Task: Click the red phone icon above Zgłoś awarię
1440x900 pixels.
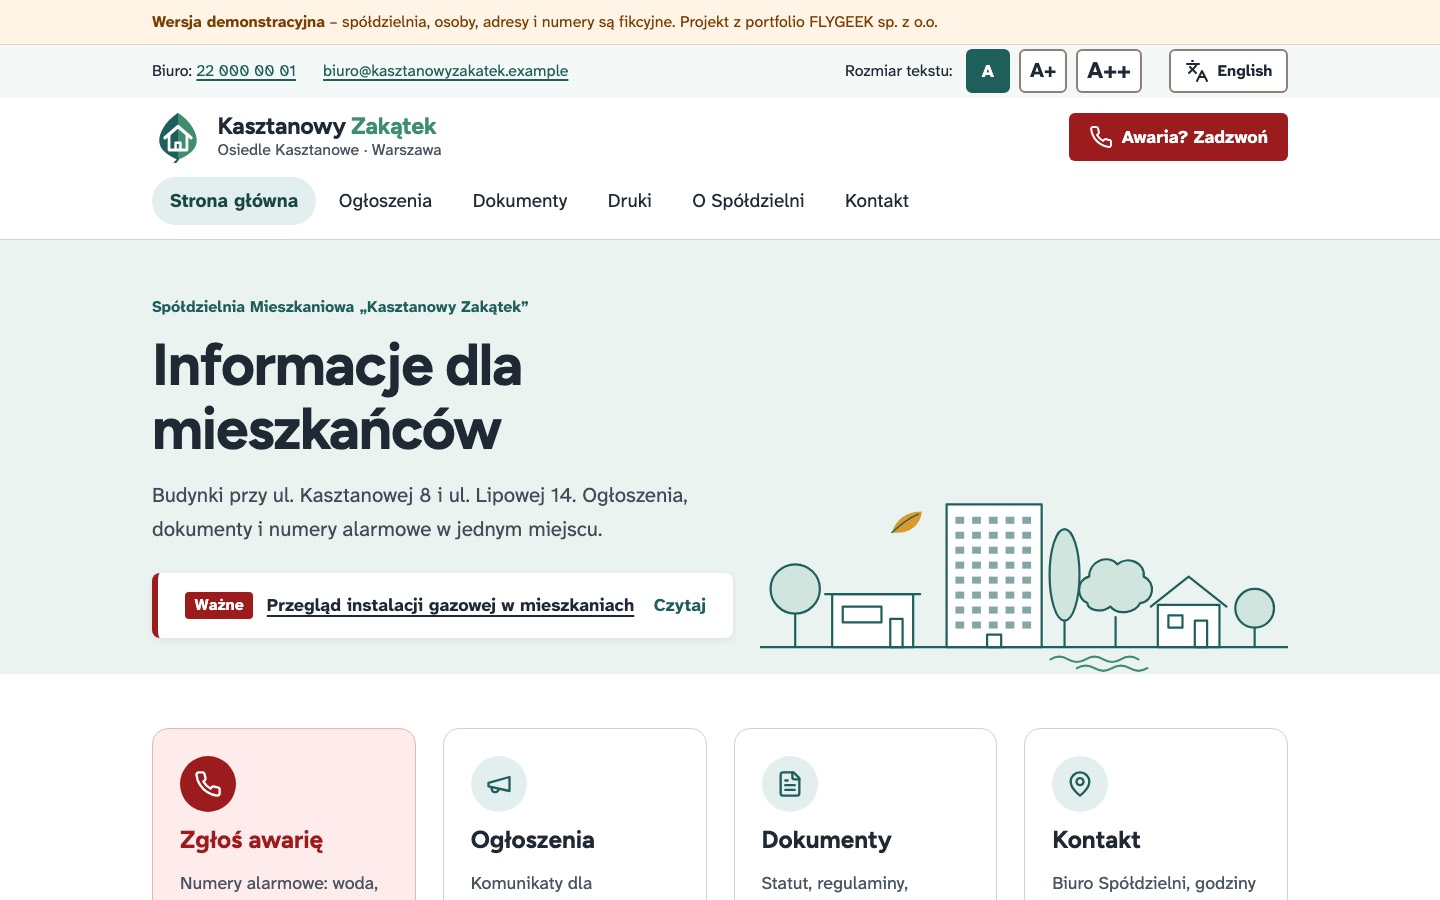Action: tap(208, 784)
